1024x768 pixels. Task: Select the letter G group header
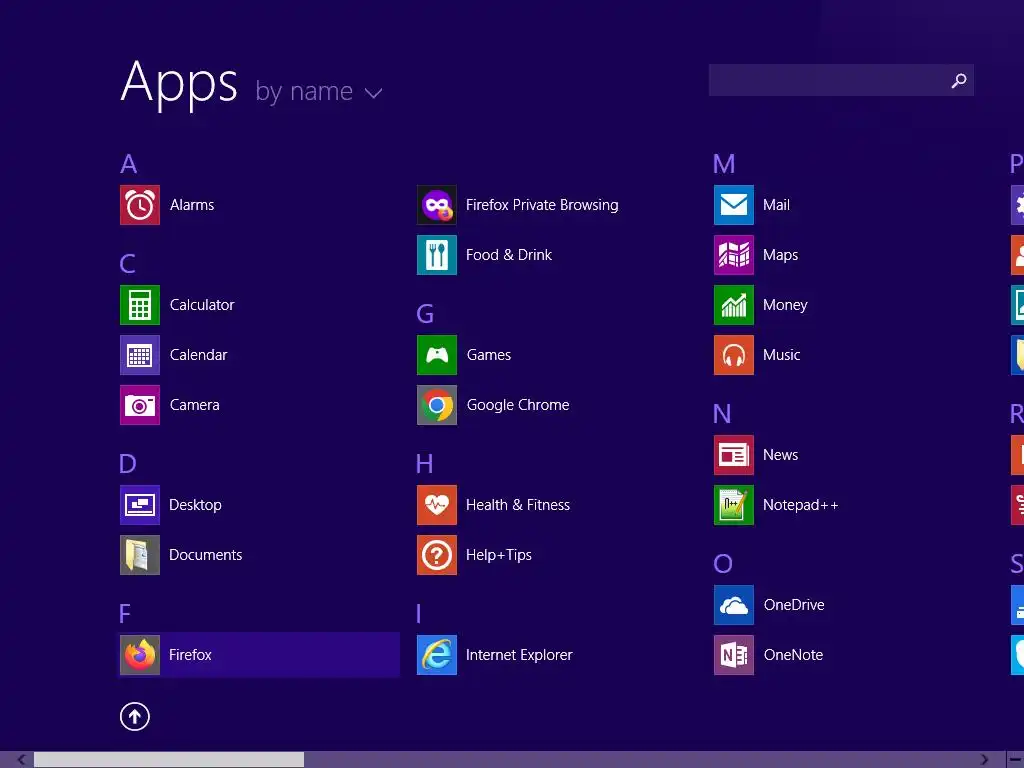pos(425,314)
